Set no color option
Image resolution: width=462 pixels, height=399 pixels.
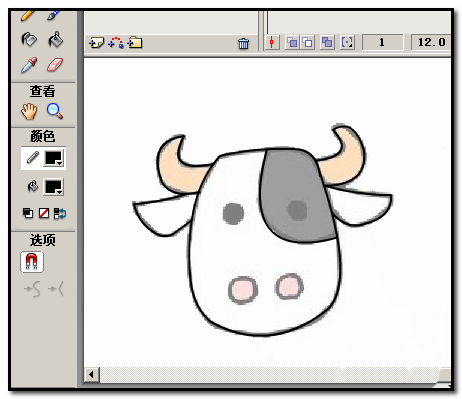pyautogui.click(x=44, y=213)
